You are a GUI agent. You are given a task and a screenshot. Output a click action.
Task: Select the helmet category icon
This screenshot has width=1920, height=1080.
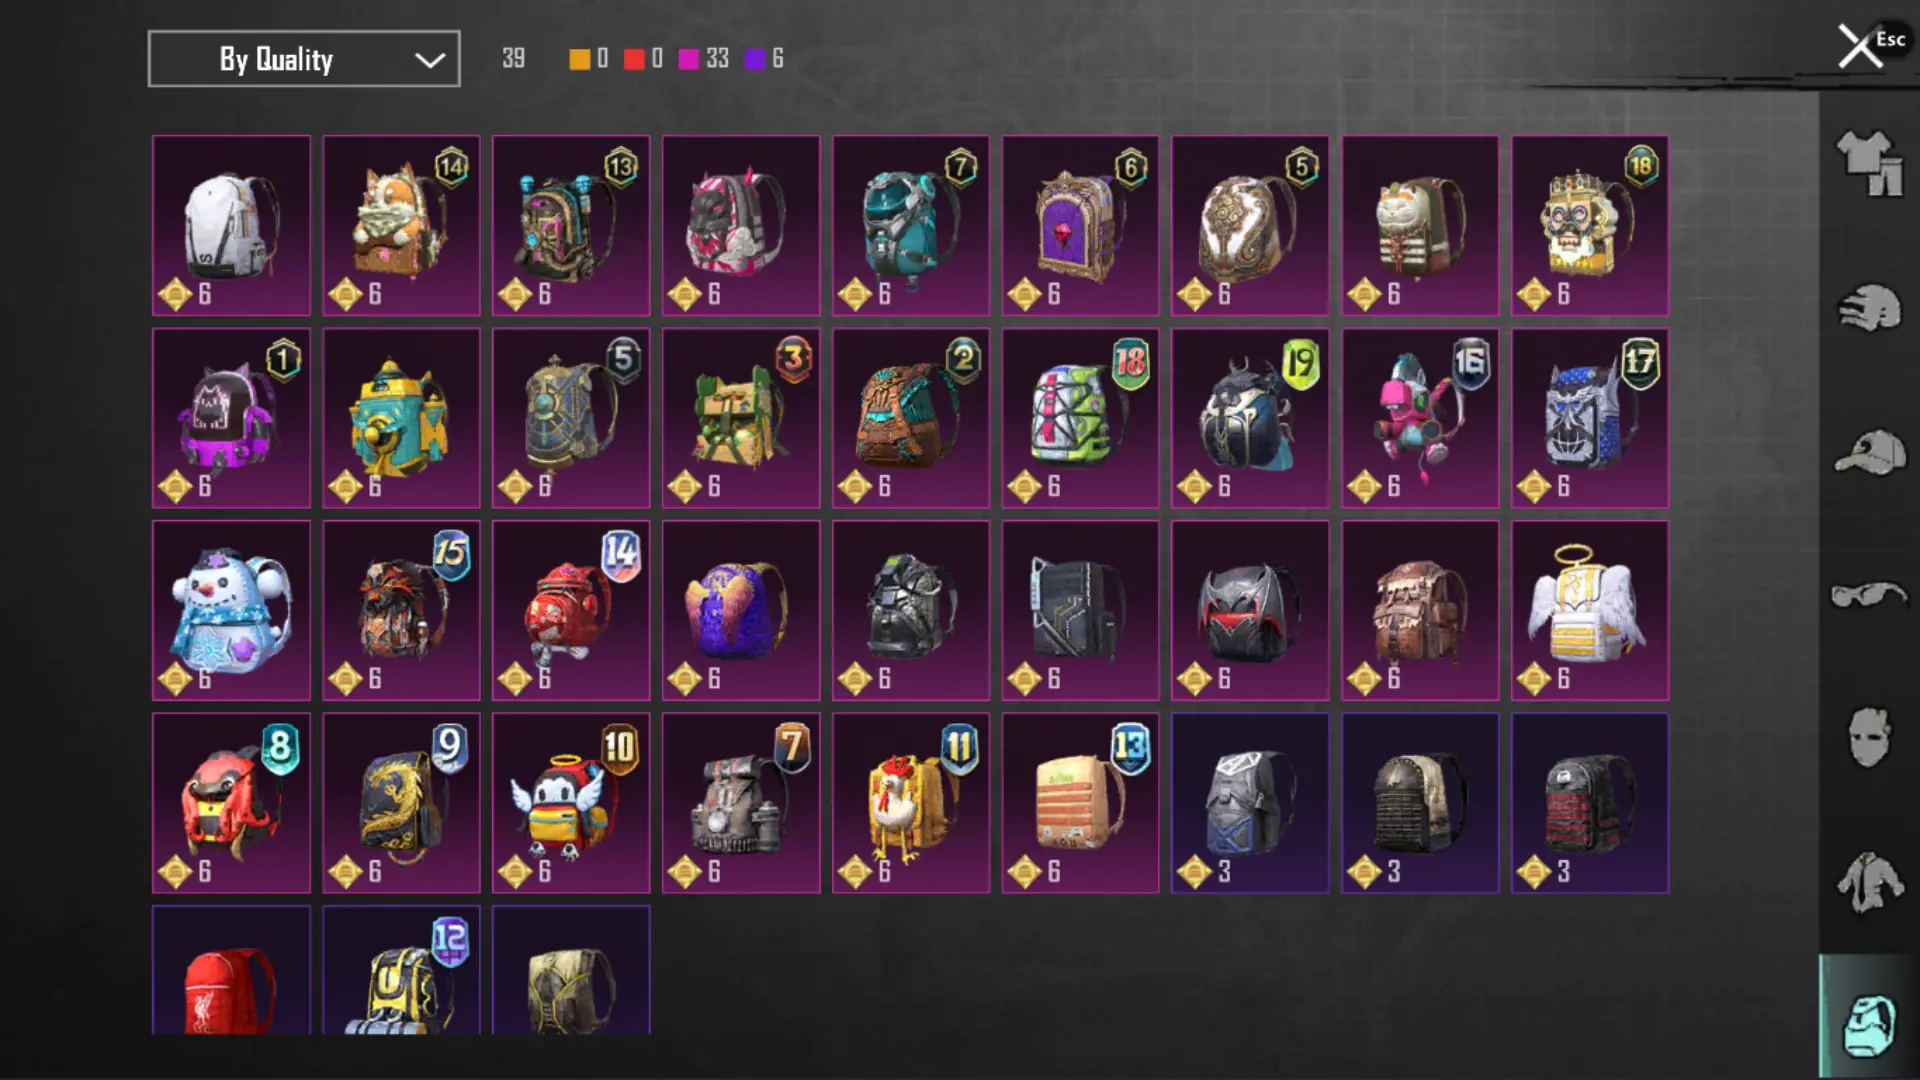1869,307
